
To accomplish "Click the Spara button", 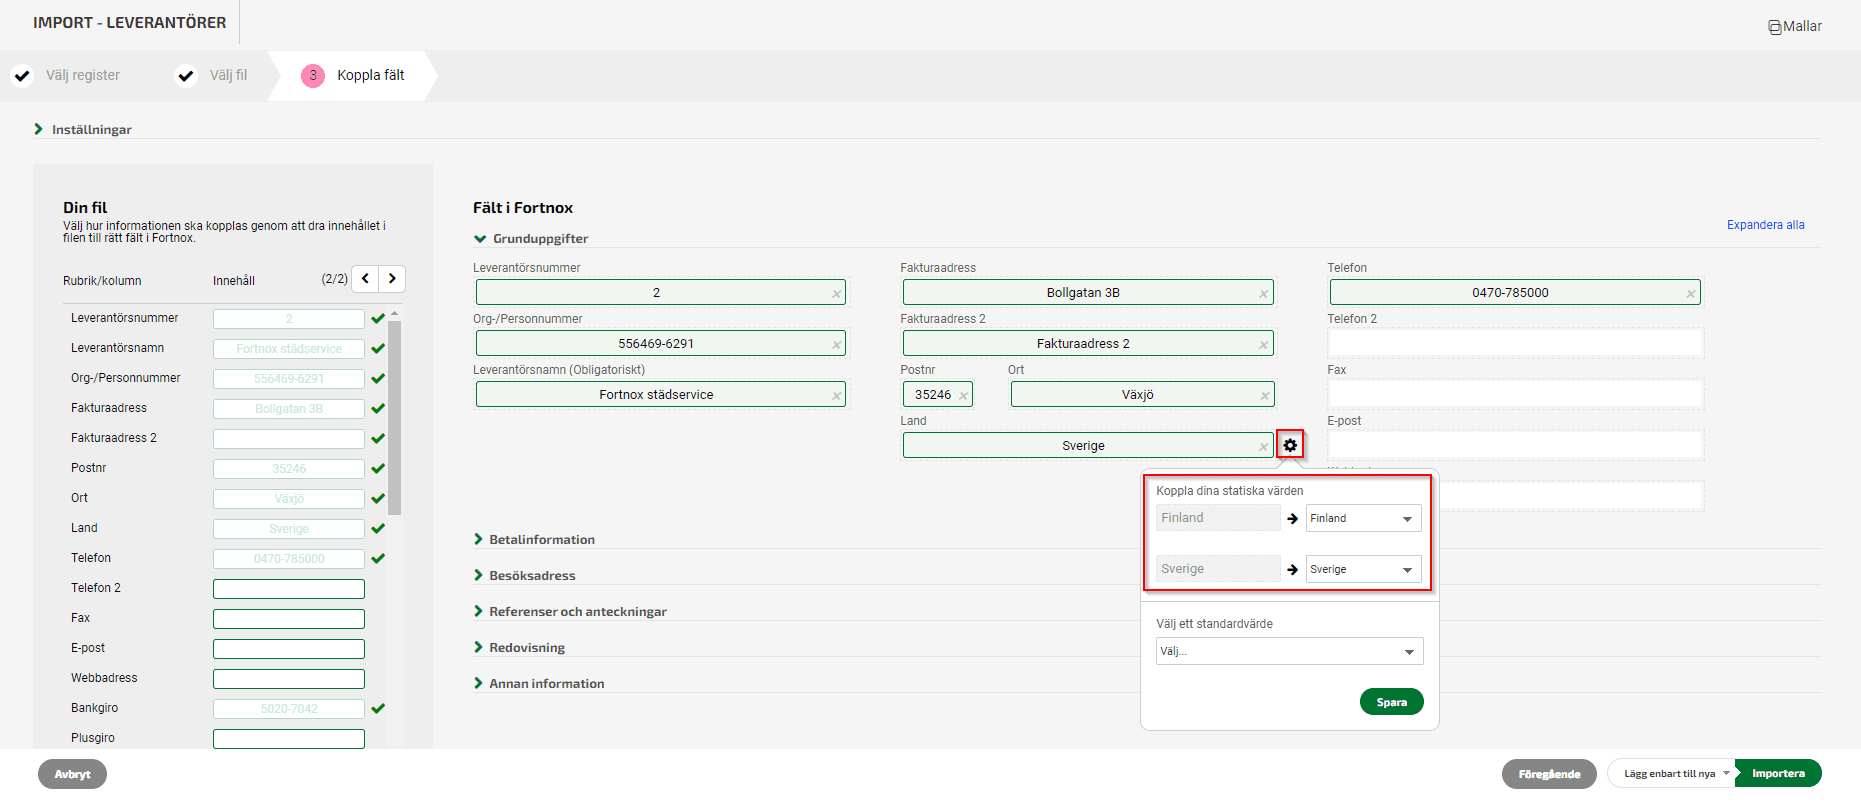I will pos(1391,702).
